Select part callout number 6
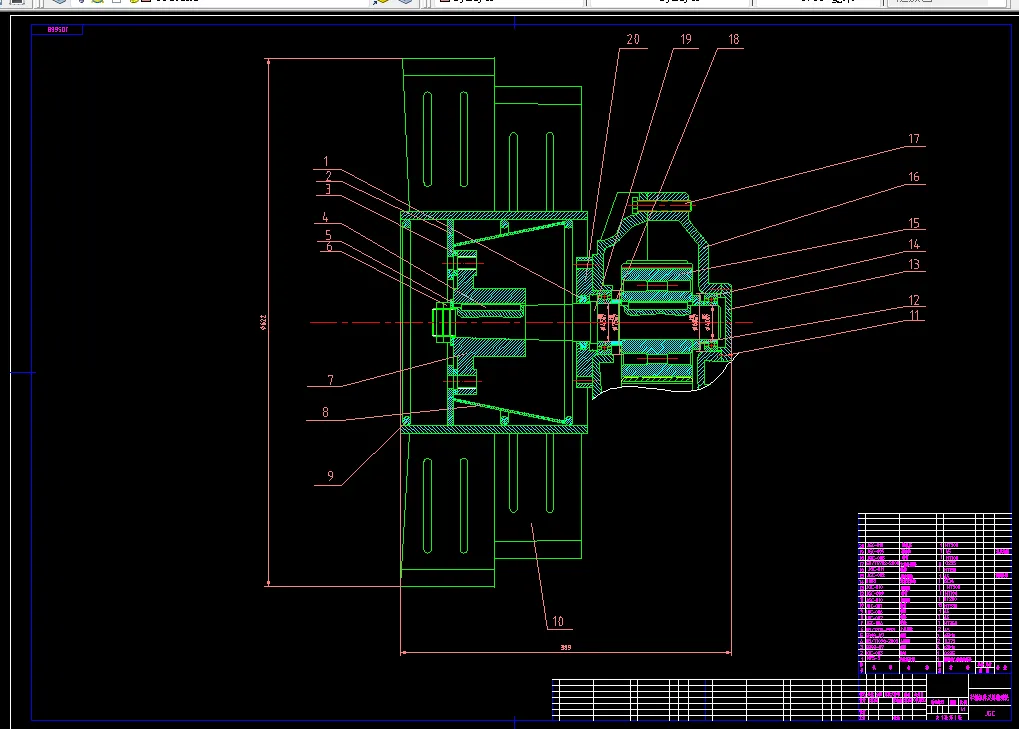Screen dimensions: 1019x729 tap(329, 247)
